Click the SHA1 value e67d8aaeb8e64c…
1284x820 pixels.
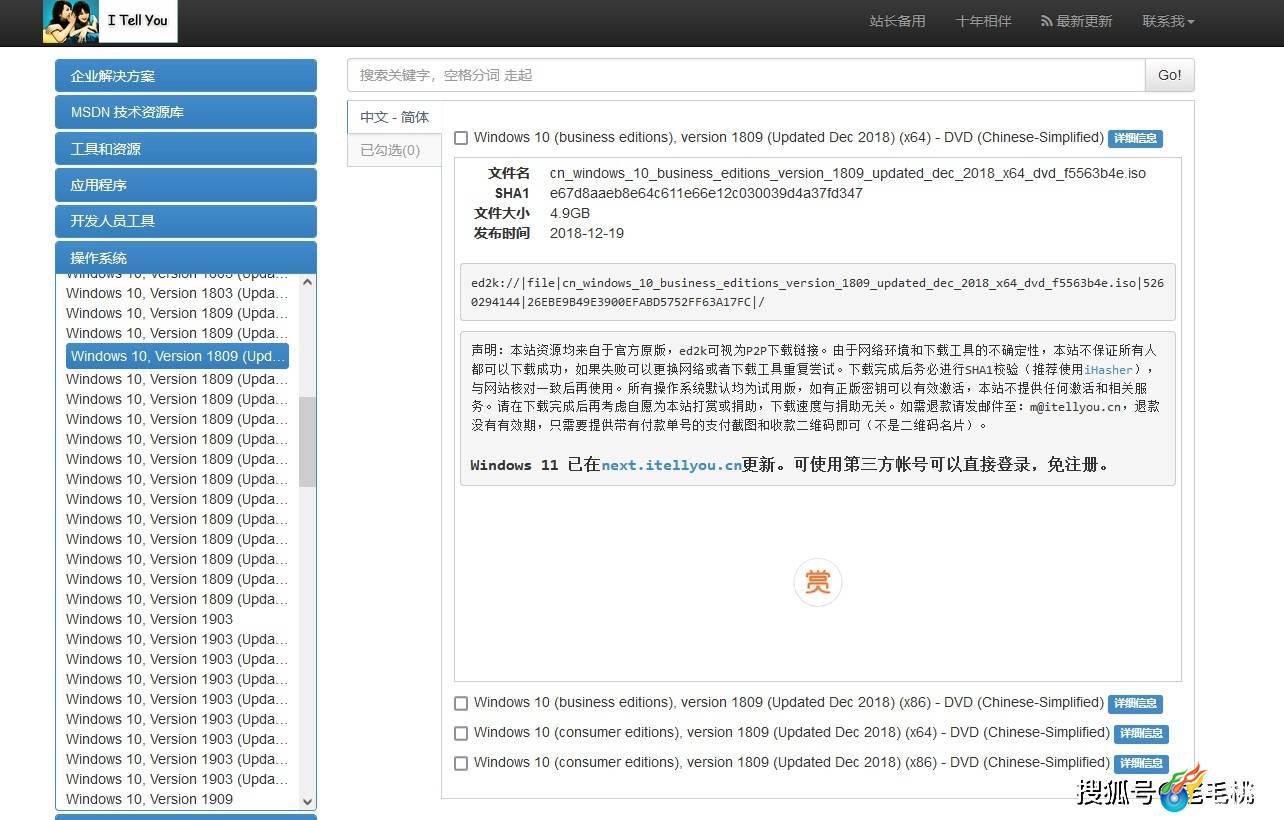[706, 193]
